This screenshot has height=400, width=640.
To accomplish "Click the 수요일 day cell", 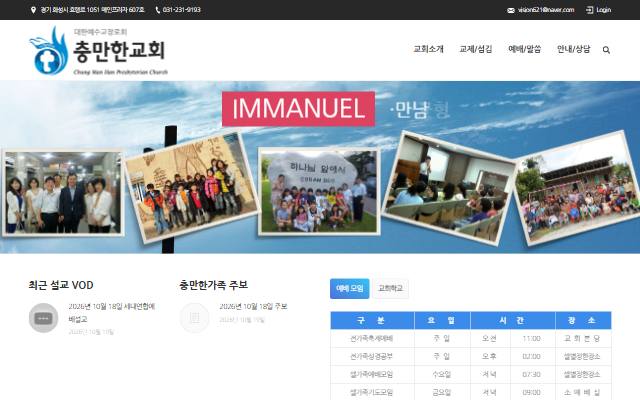I will [x=442, y=374].
